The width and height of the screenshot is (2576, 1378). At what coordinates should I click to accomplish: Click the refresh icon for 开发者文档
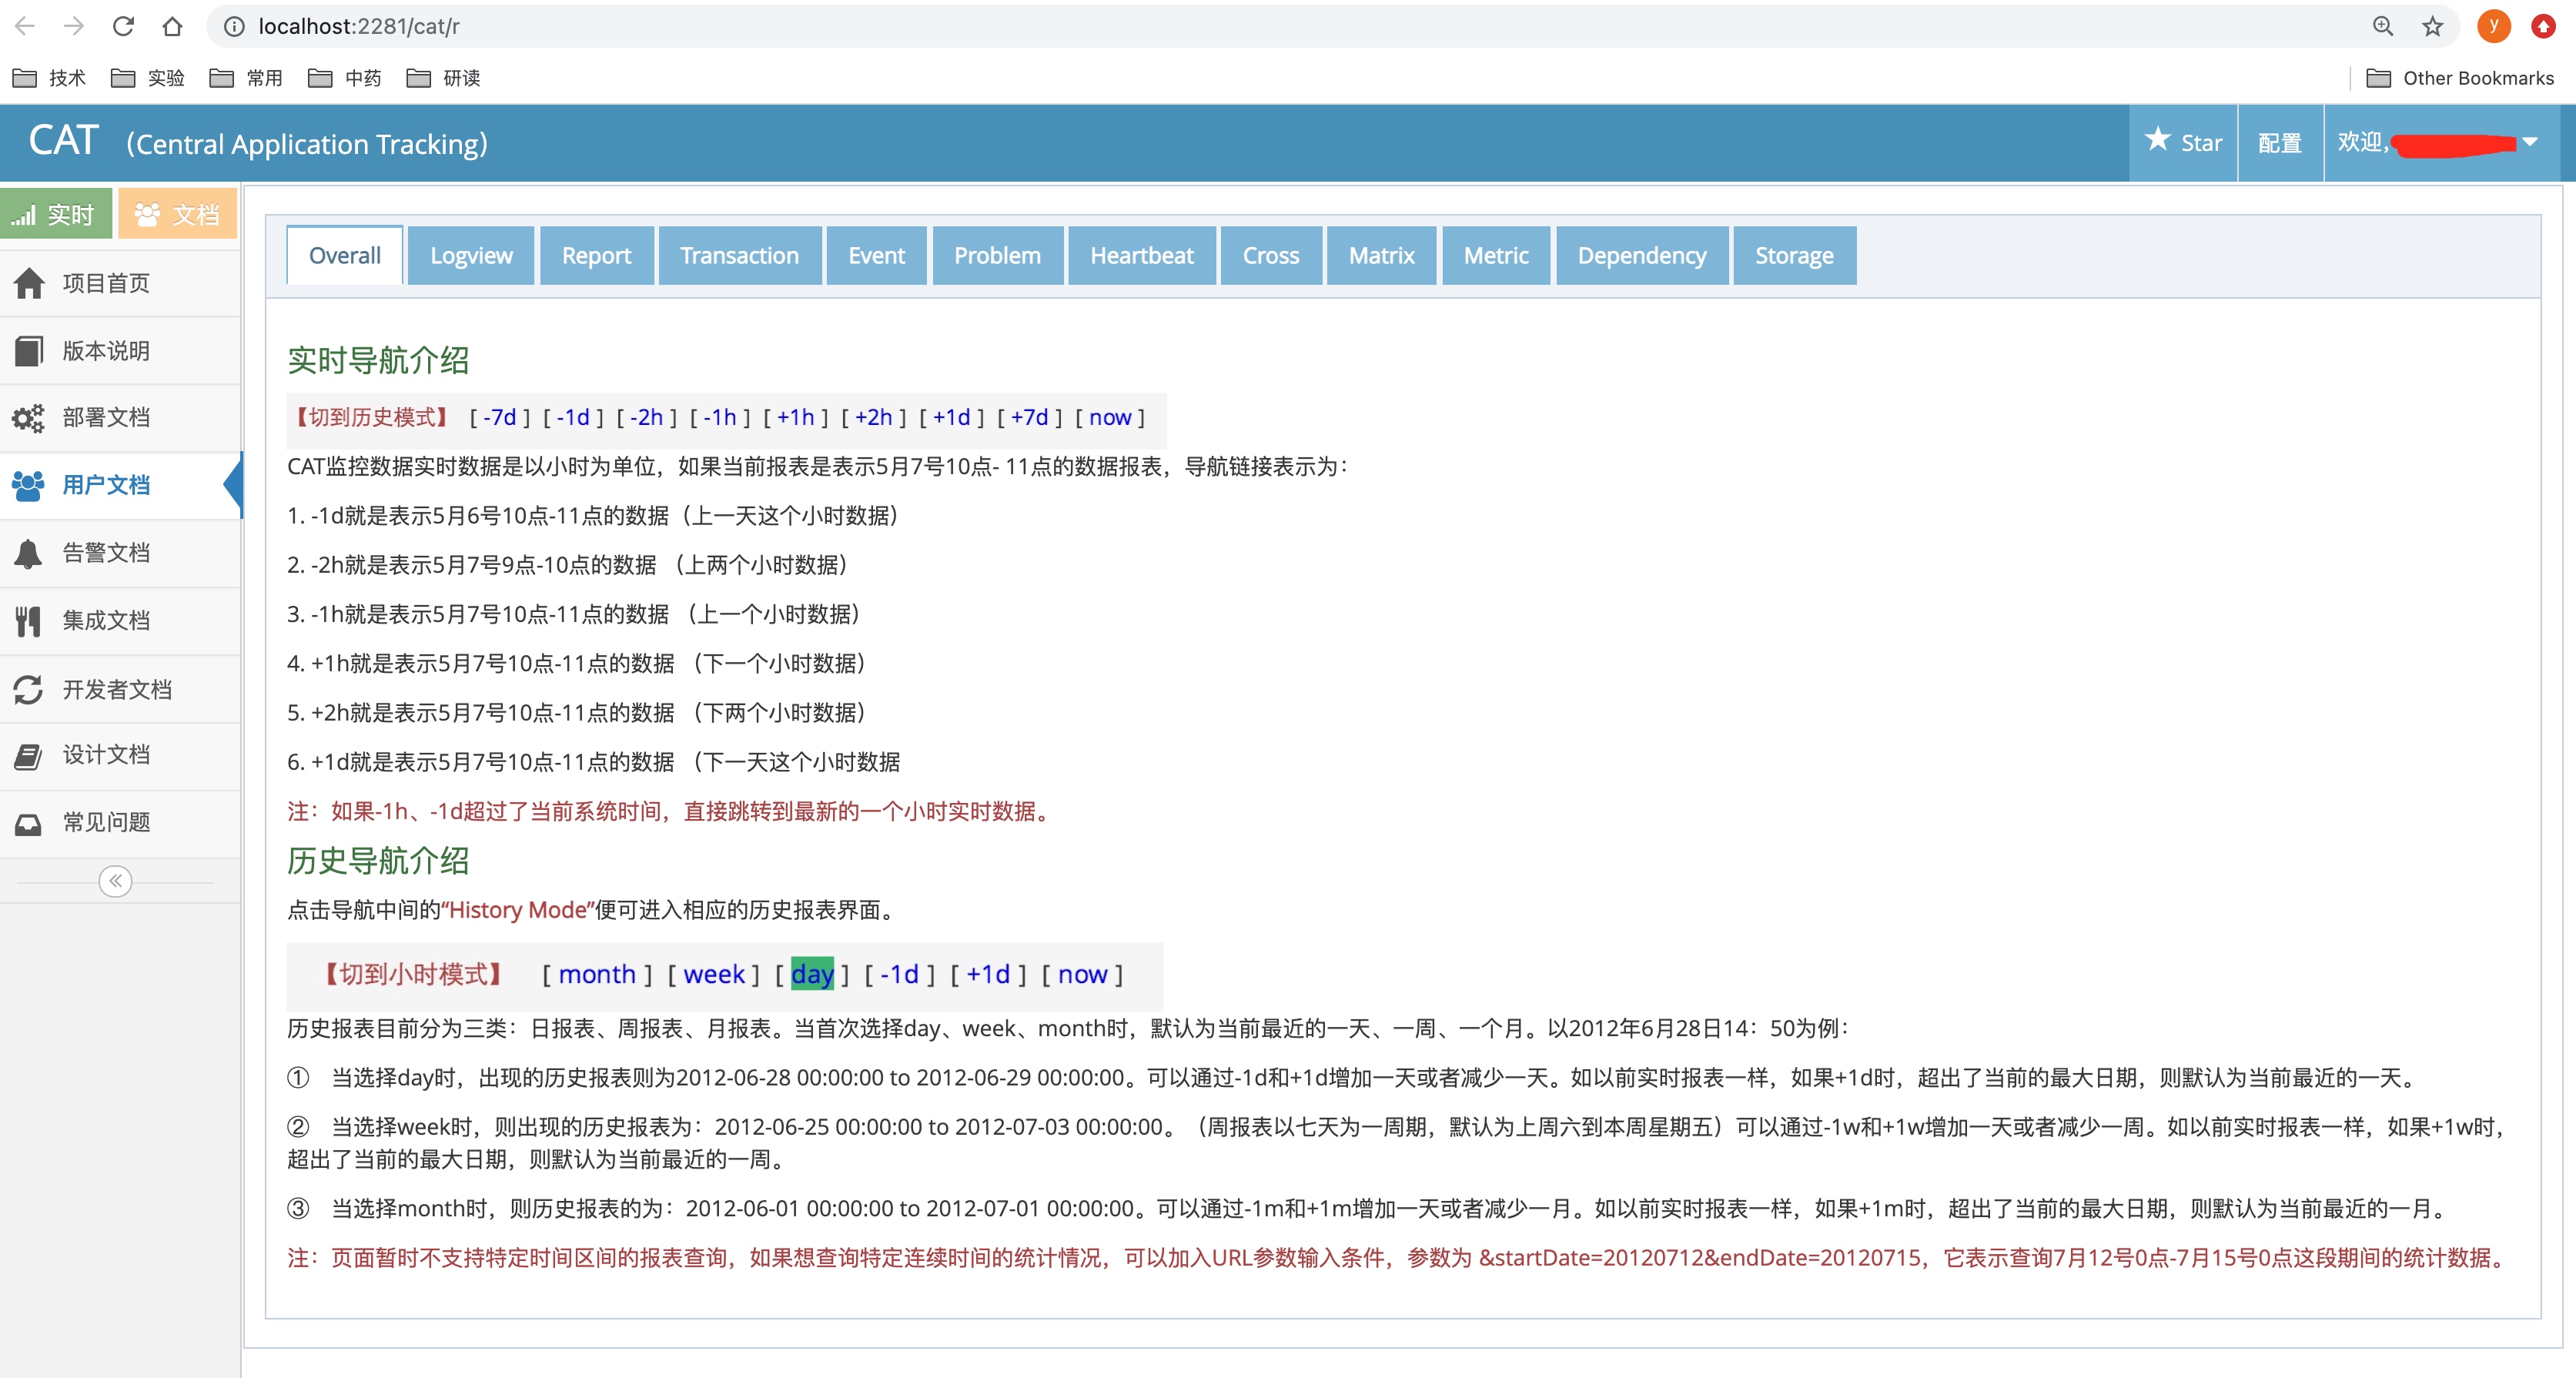point(29,689)
